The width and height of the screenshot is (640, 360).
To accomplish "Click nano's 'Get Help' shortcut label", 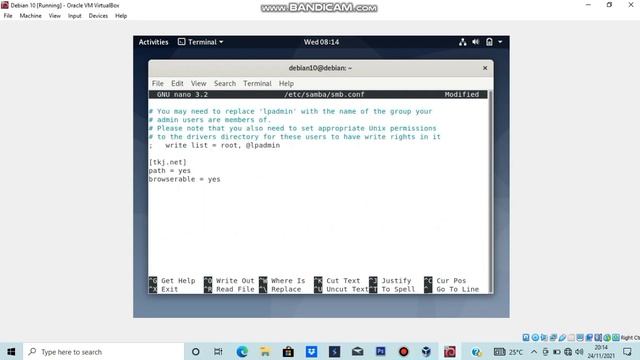I will click(x=178, y=281).
